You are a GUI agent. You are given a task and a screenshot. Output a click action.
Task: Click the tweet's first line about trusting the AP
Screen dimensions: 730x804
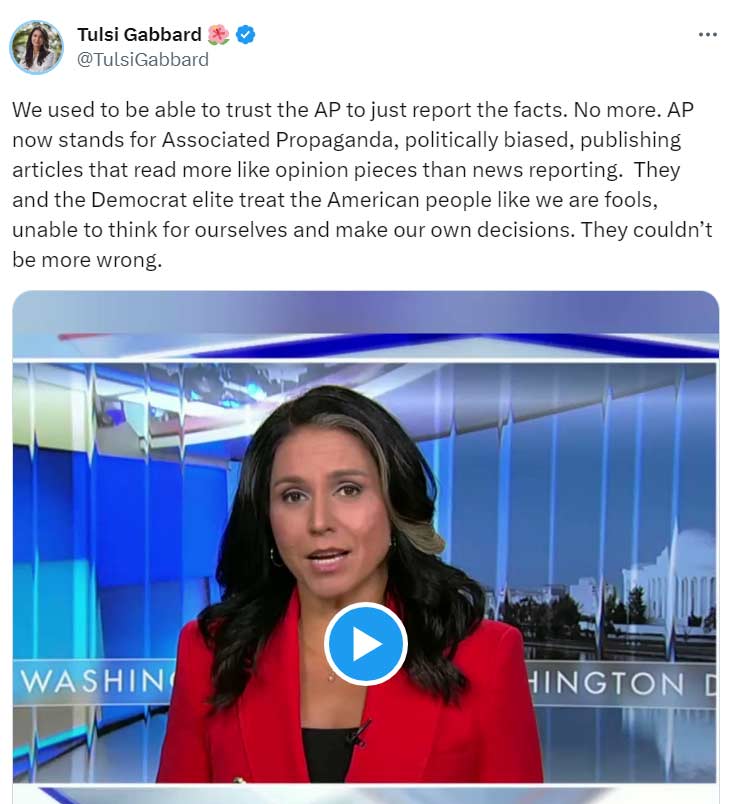point(353,110)
